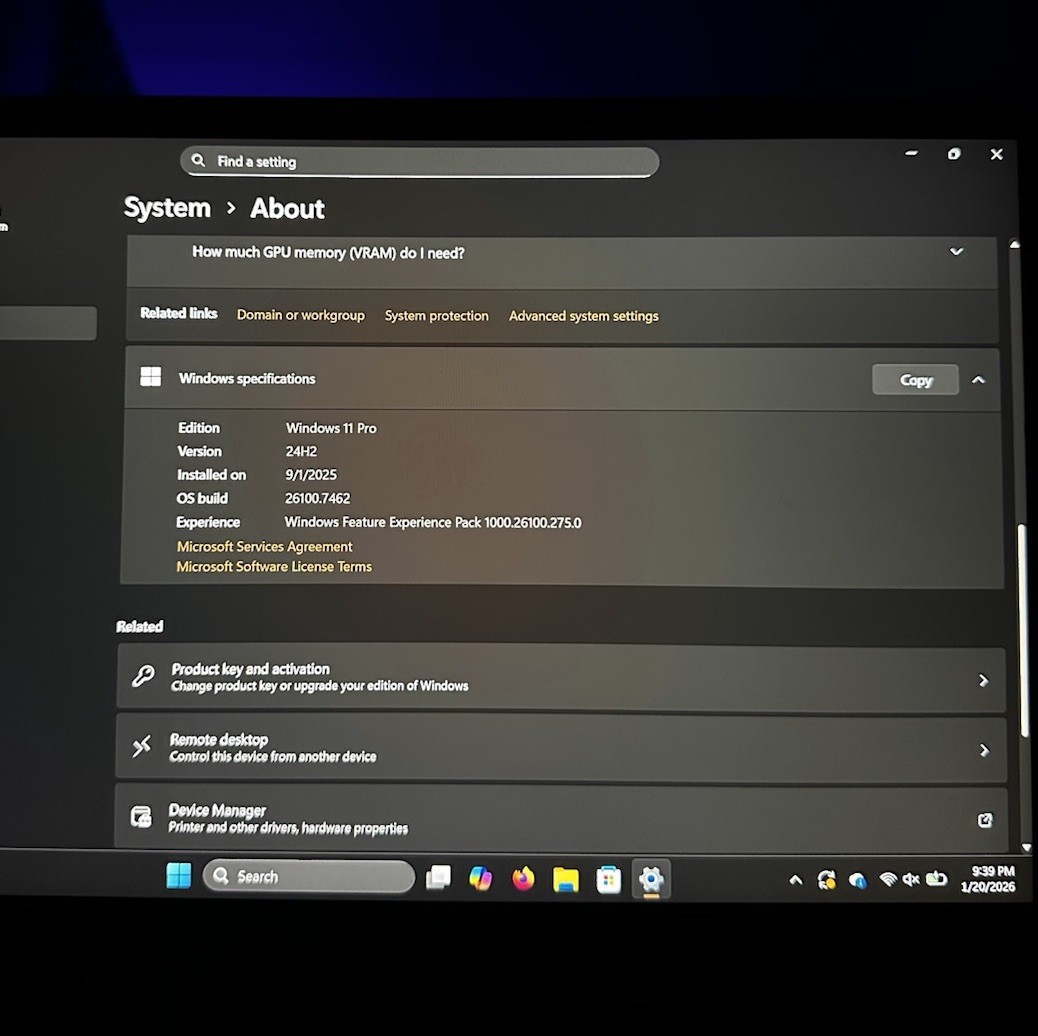Select the Windows 11 Pro edition text
The width and height of the screenshot is (1038, 1036).
click(x=331, y=428)
